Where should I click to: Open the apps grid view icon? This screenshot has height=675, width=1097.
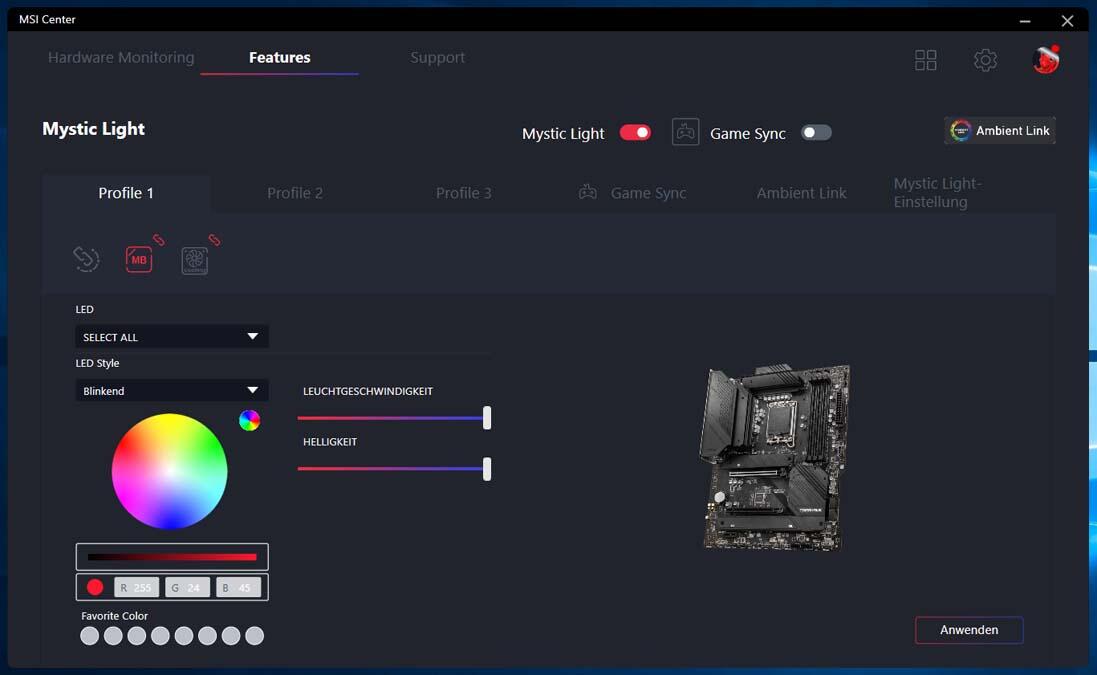point(925,60)
